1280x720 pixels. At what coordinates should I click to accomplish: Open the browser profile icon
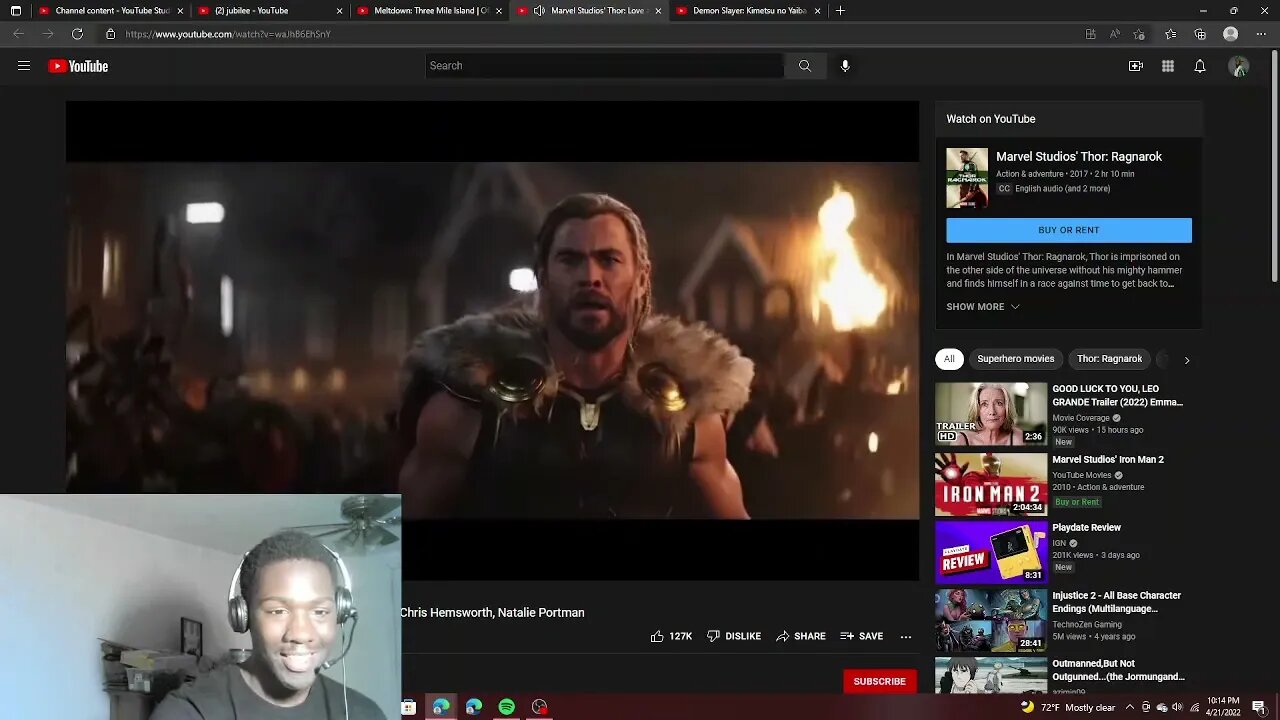click(1231, 34)
